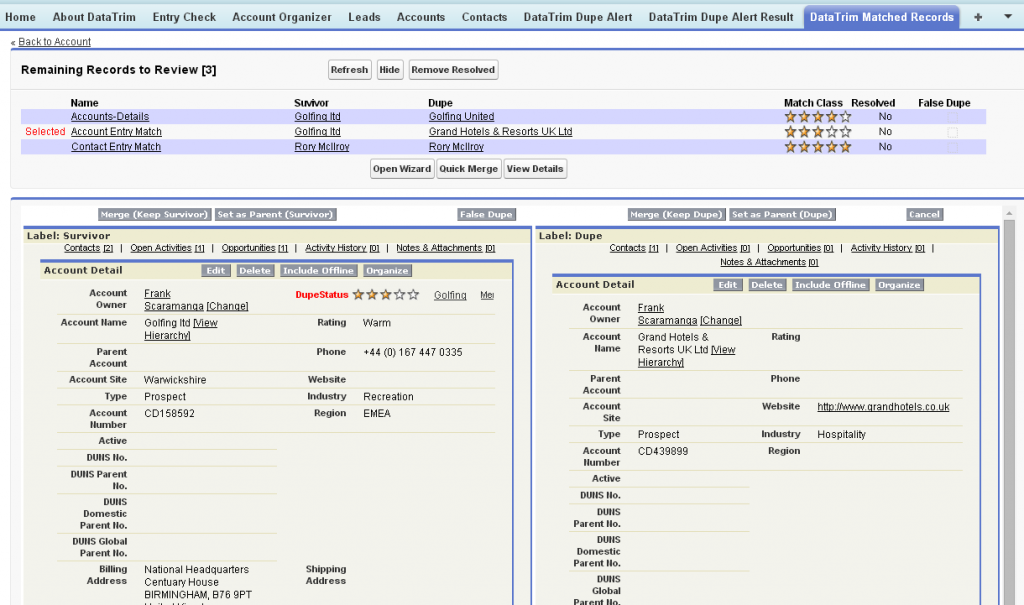The width and height of the screenshot is (1024, 605).
Task: Switch to the Account Organizer tab
Action: tap(281, 17)
